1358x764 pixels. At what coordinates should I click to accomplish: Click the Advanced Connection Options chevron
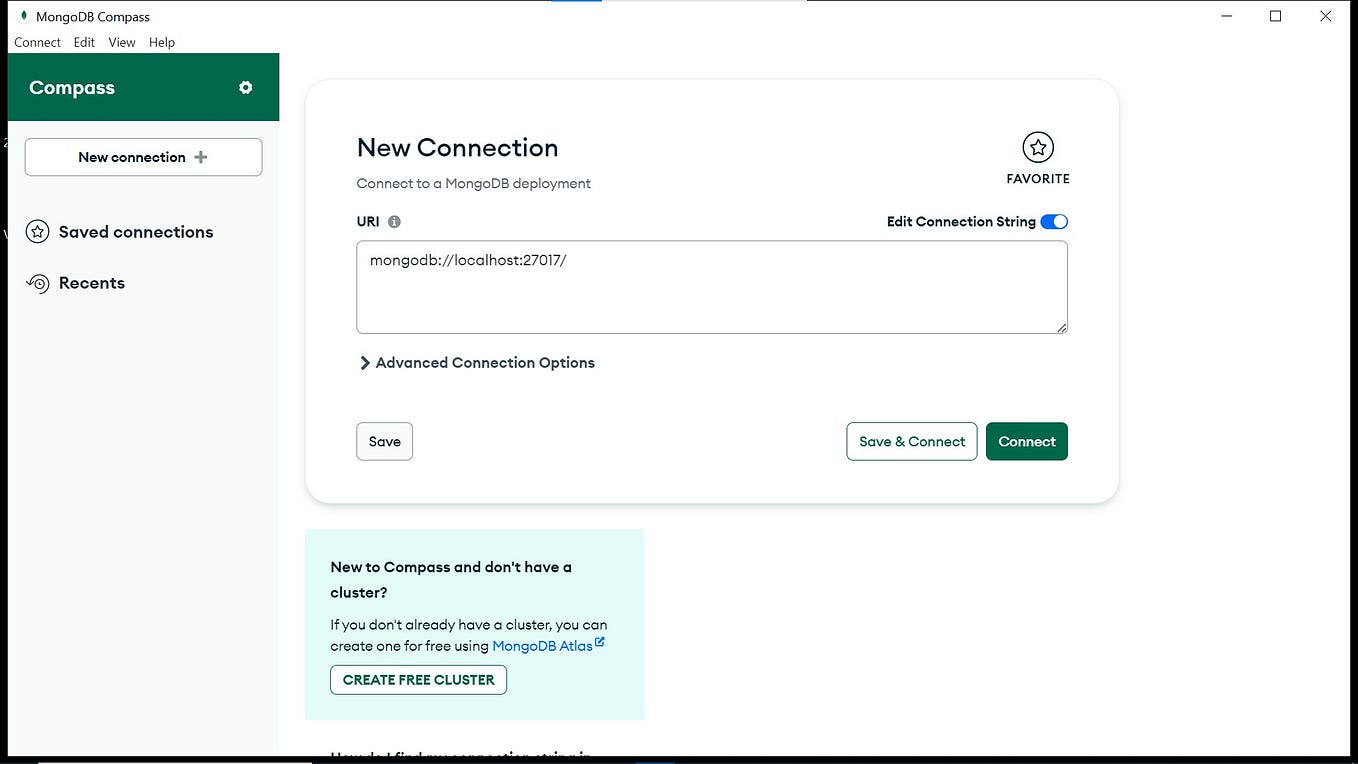click(365, 362)
